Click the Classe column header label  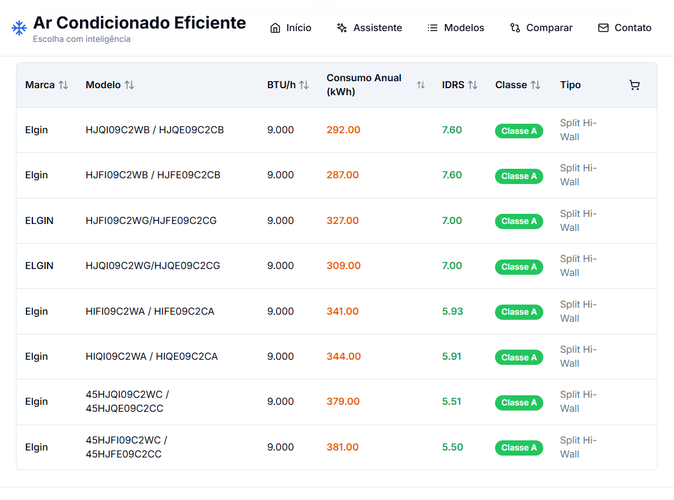point(511,85)
